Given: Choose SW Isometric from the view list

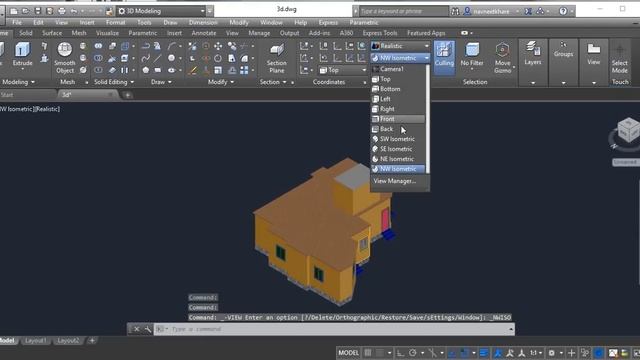Looking at the screenshot, I should pyautogui.click(x=398, y=139).
